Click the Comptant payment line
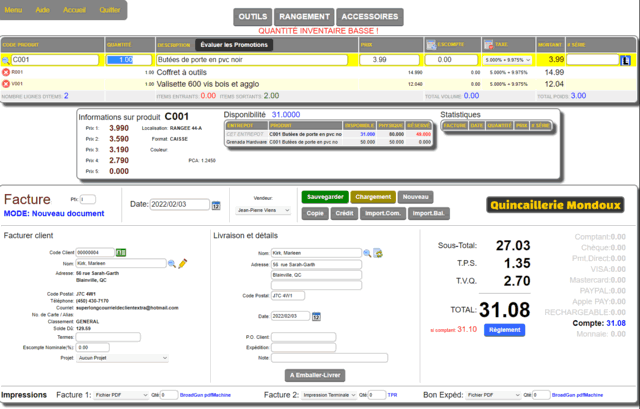640x409 pixels. [x=600, y=237]
